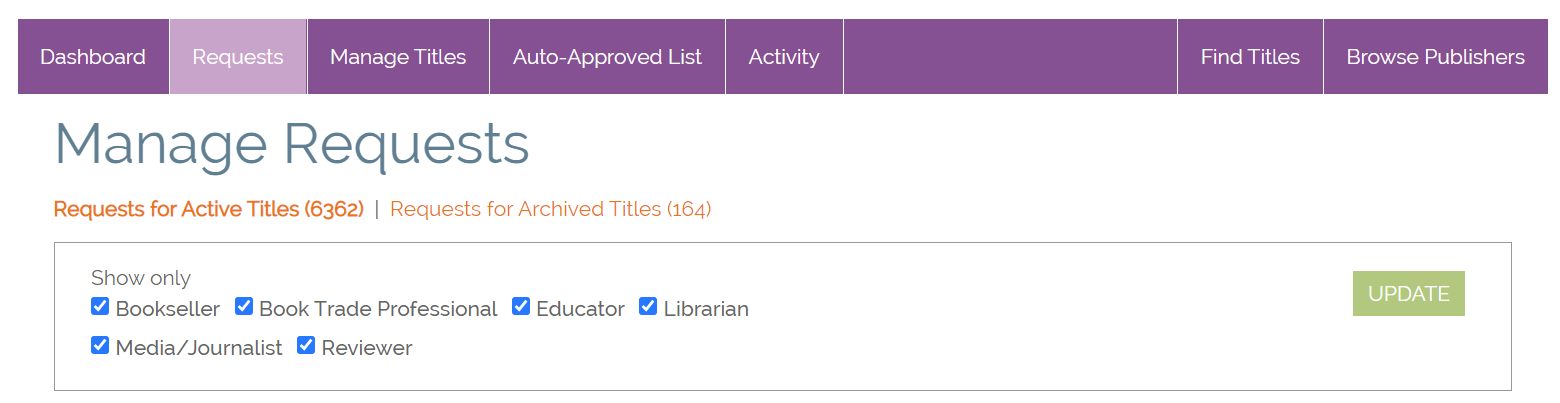Switch to the Activity tab
1560x403 pixels.
(x=784, y=57)
